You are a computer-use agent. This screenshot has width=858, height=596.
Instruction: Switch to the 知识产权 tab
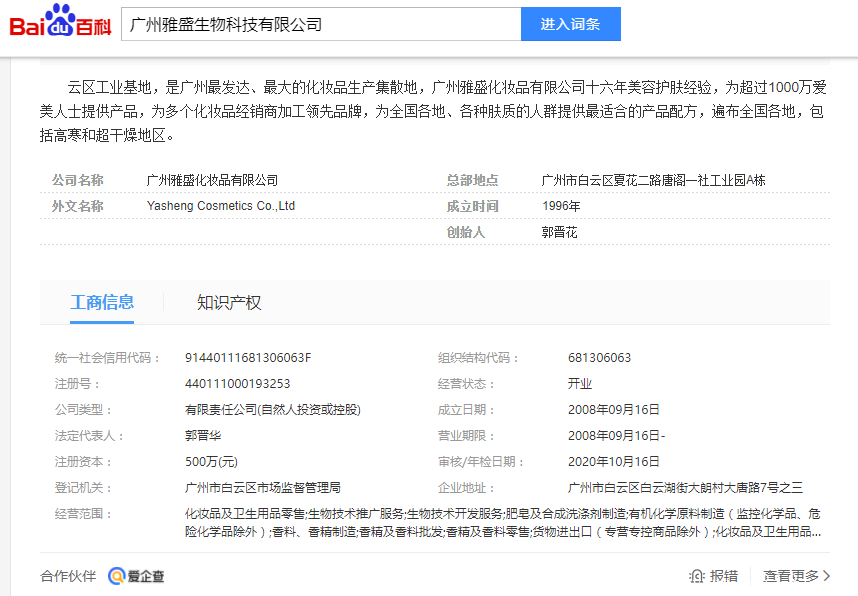point(229,303)
